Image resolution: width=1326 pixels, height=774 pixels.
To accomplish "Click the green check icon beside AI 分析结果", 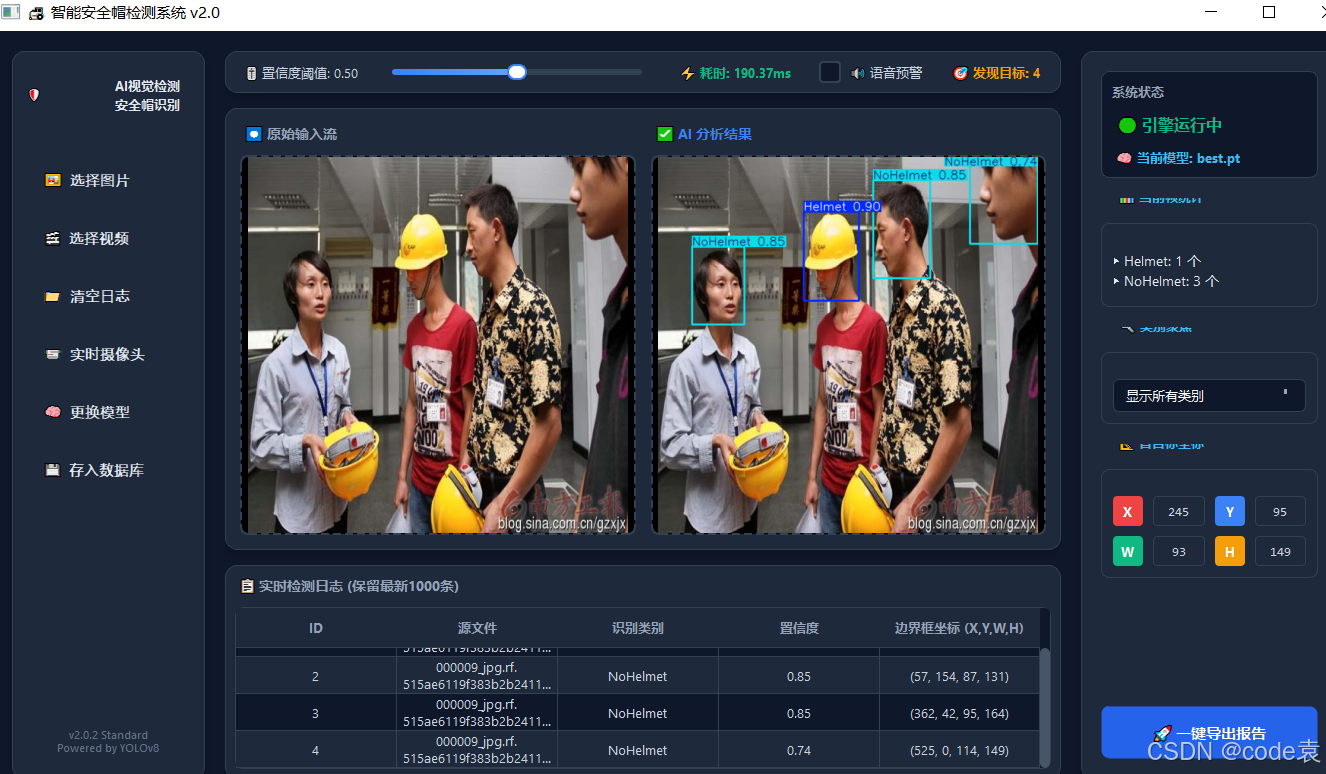I will 665,134.
